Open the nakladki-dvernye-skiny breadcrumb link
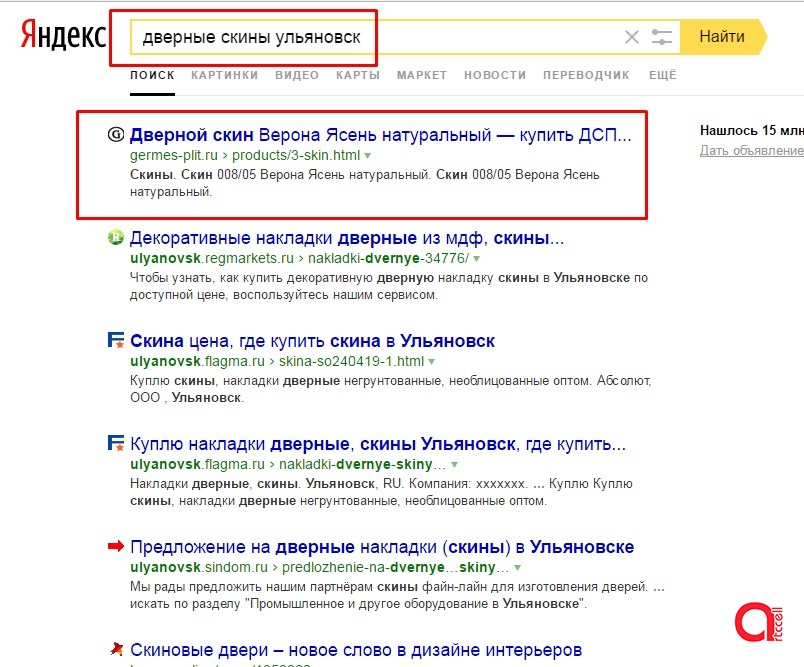This screenshot has width=804, height=667. coord(363,464)
